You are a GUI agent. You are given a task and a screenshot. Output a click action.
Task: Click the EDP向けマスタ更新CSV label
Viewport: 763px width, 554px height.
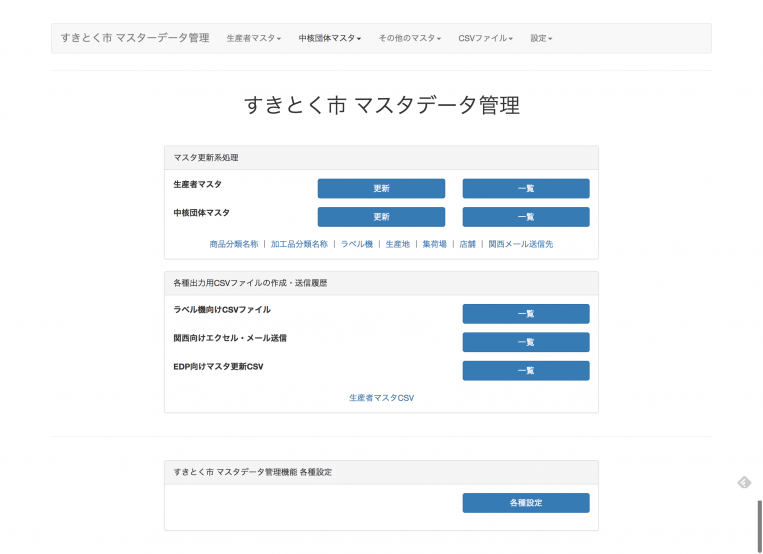click(x=218, y=367)
